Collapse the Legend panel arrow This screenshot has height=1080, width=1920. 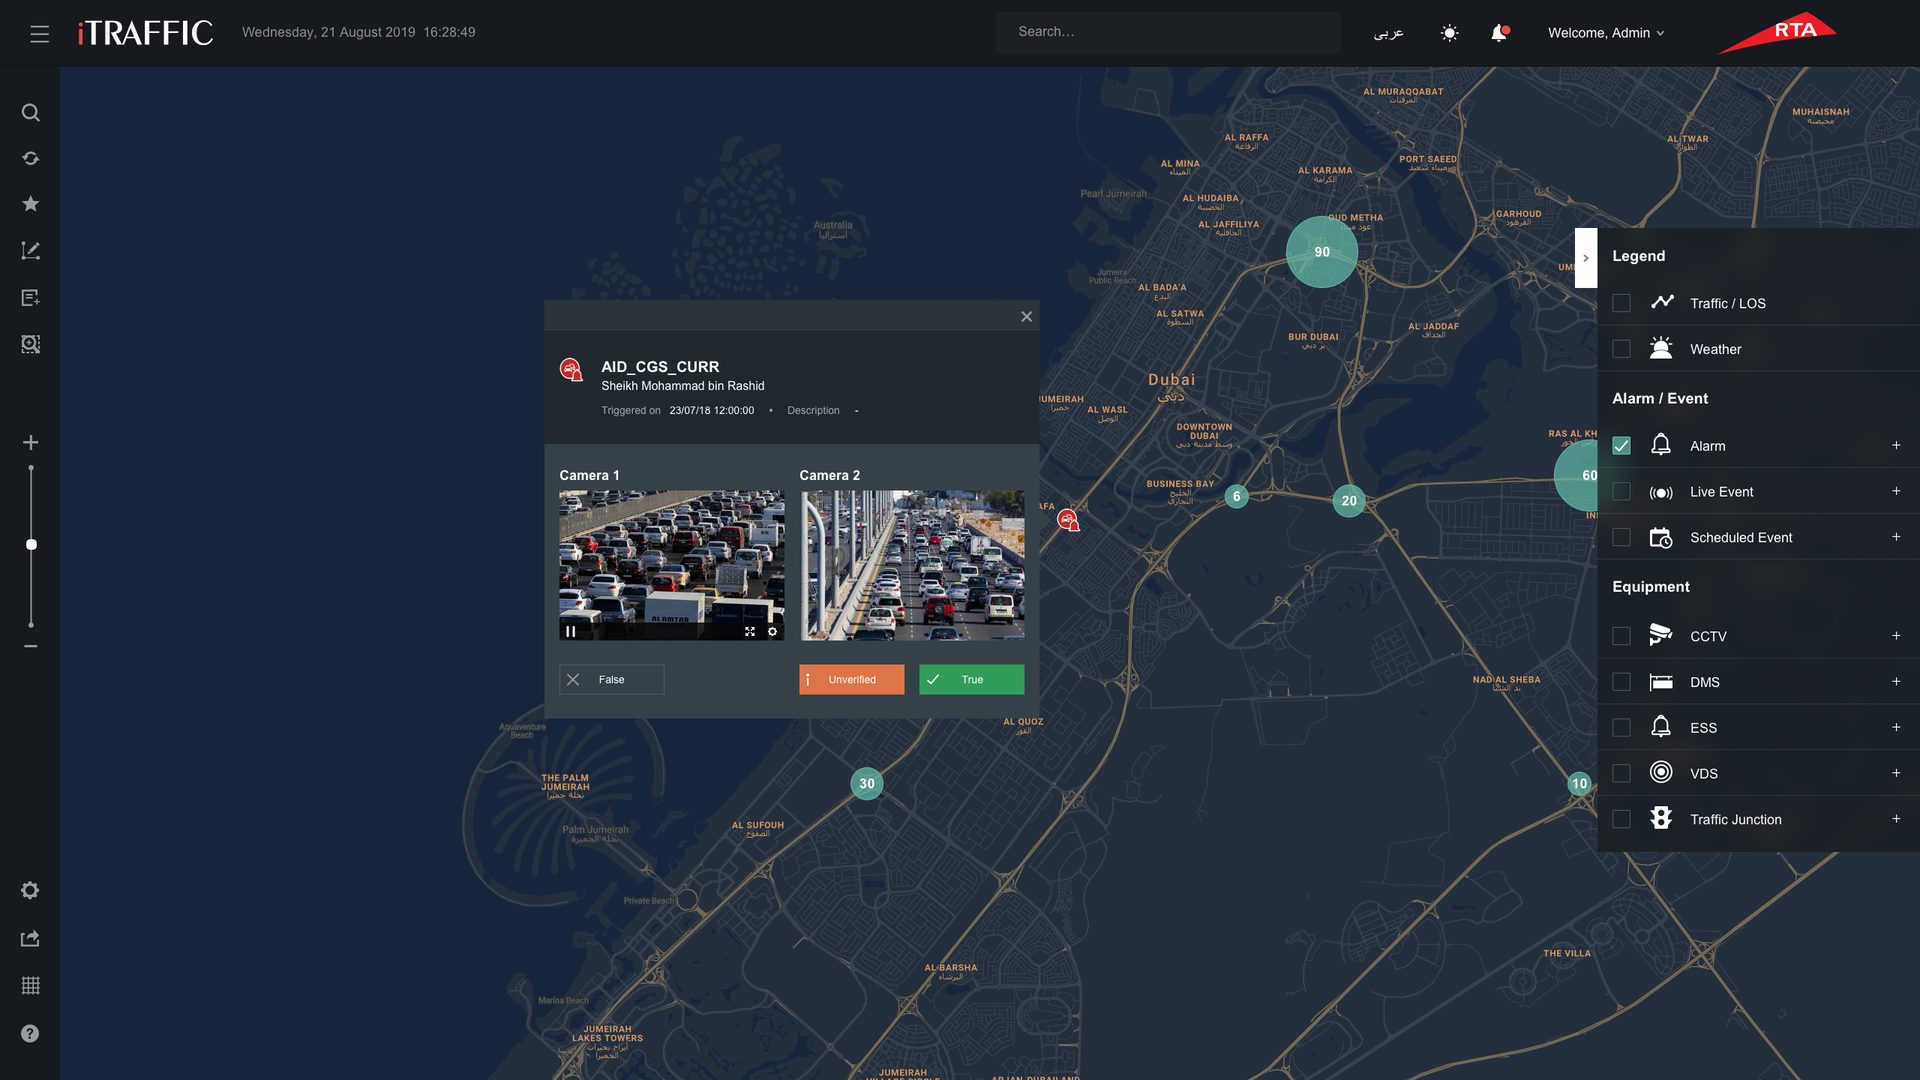[x=1586, y=258]
